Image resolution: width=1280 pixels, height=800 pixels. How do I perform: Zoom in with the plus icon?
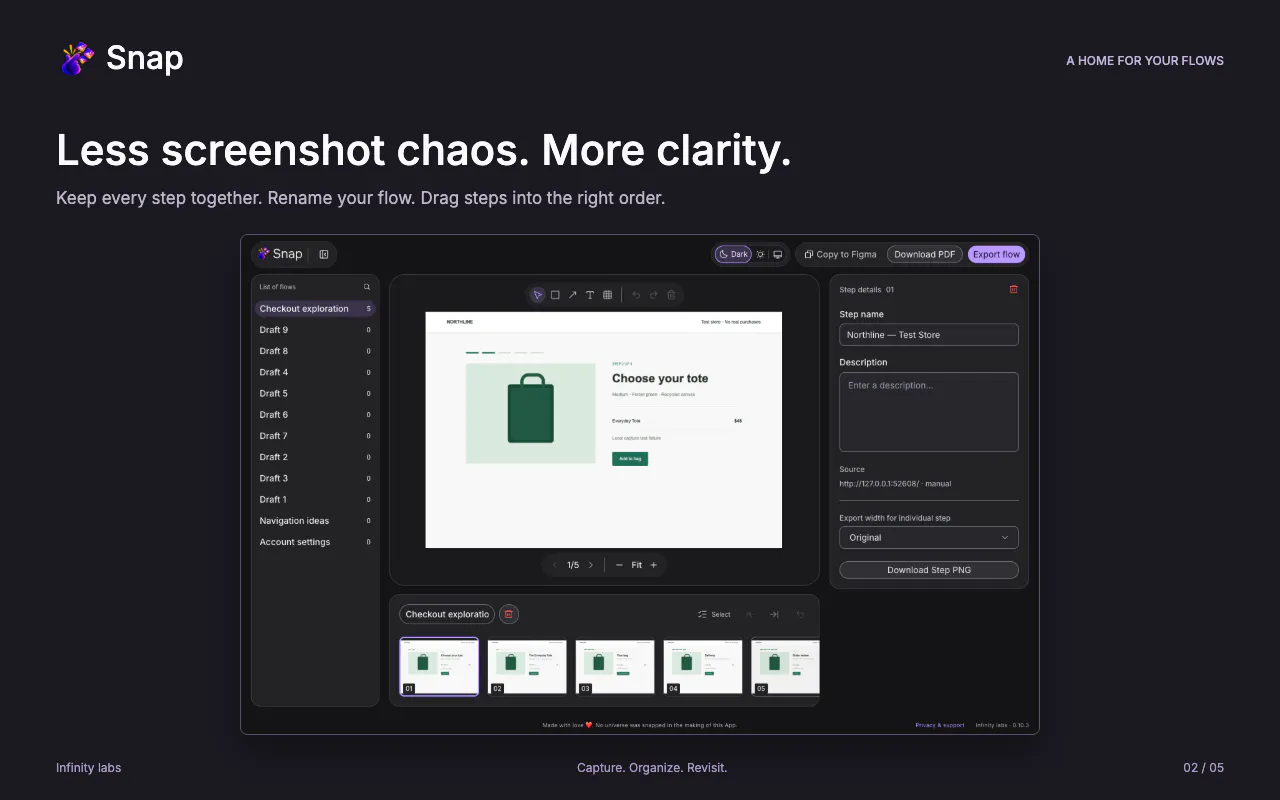654,565
